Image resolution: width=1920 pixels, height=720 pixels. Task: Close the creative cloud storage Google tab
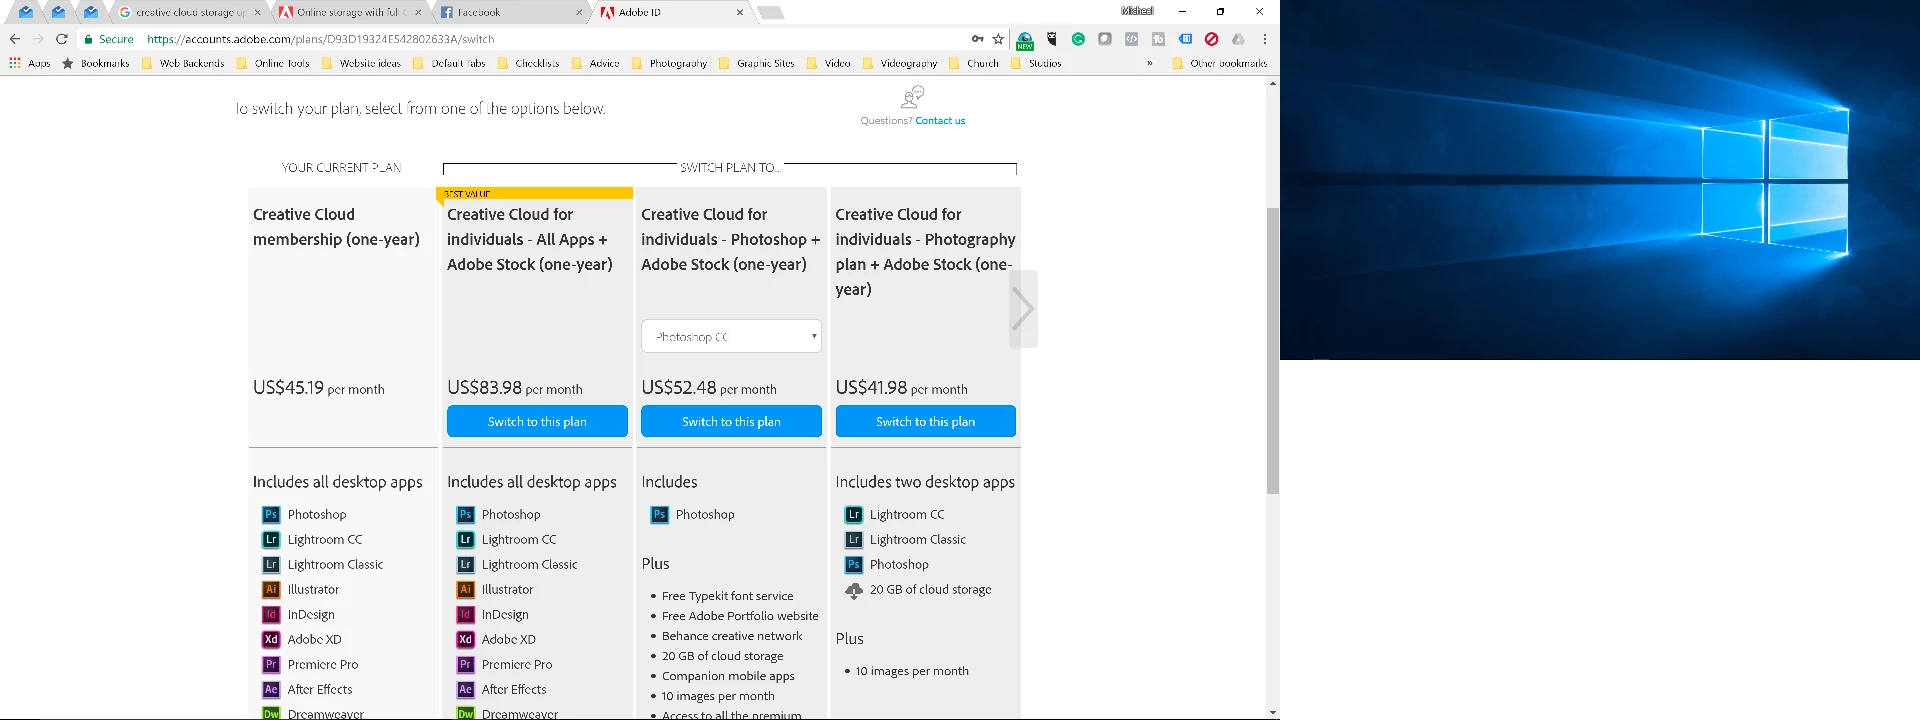(257, 12)
